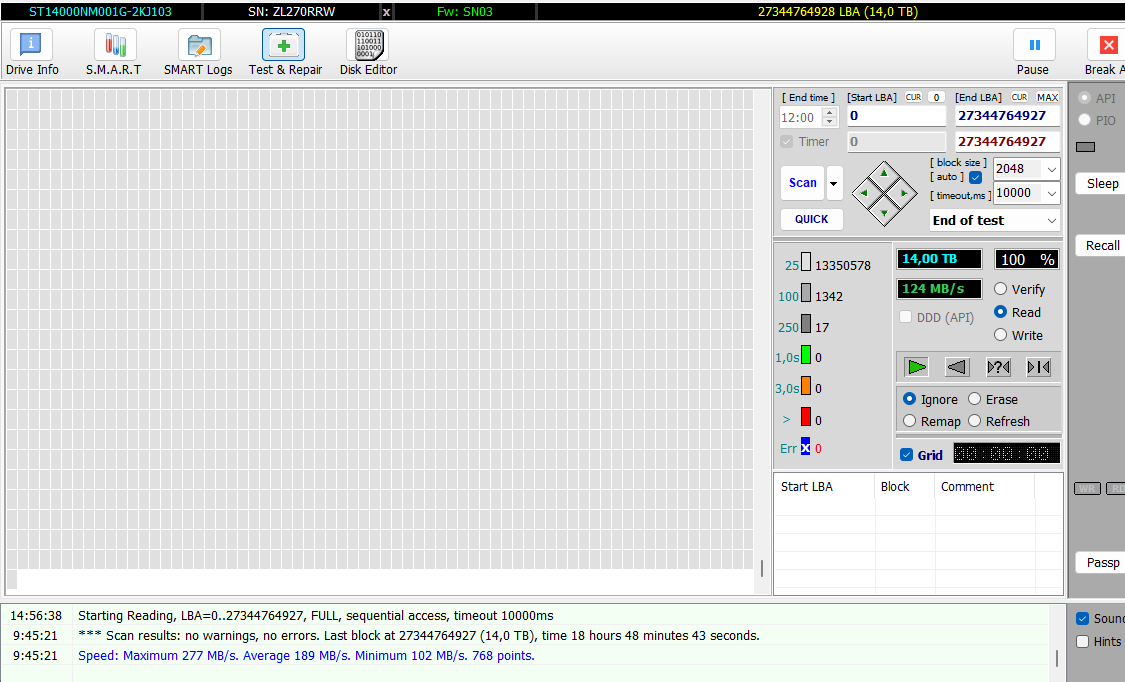The width and height of the screenshot is (1125, 682).
Task: Click the Err blue X block icon
Action: [806, 446]
